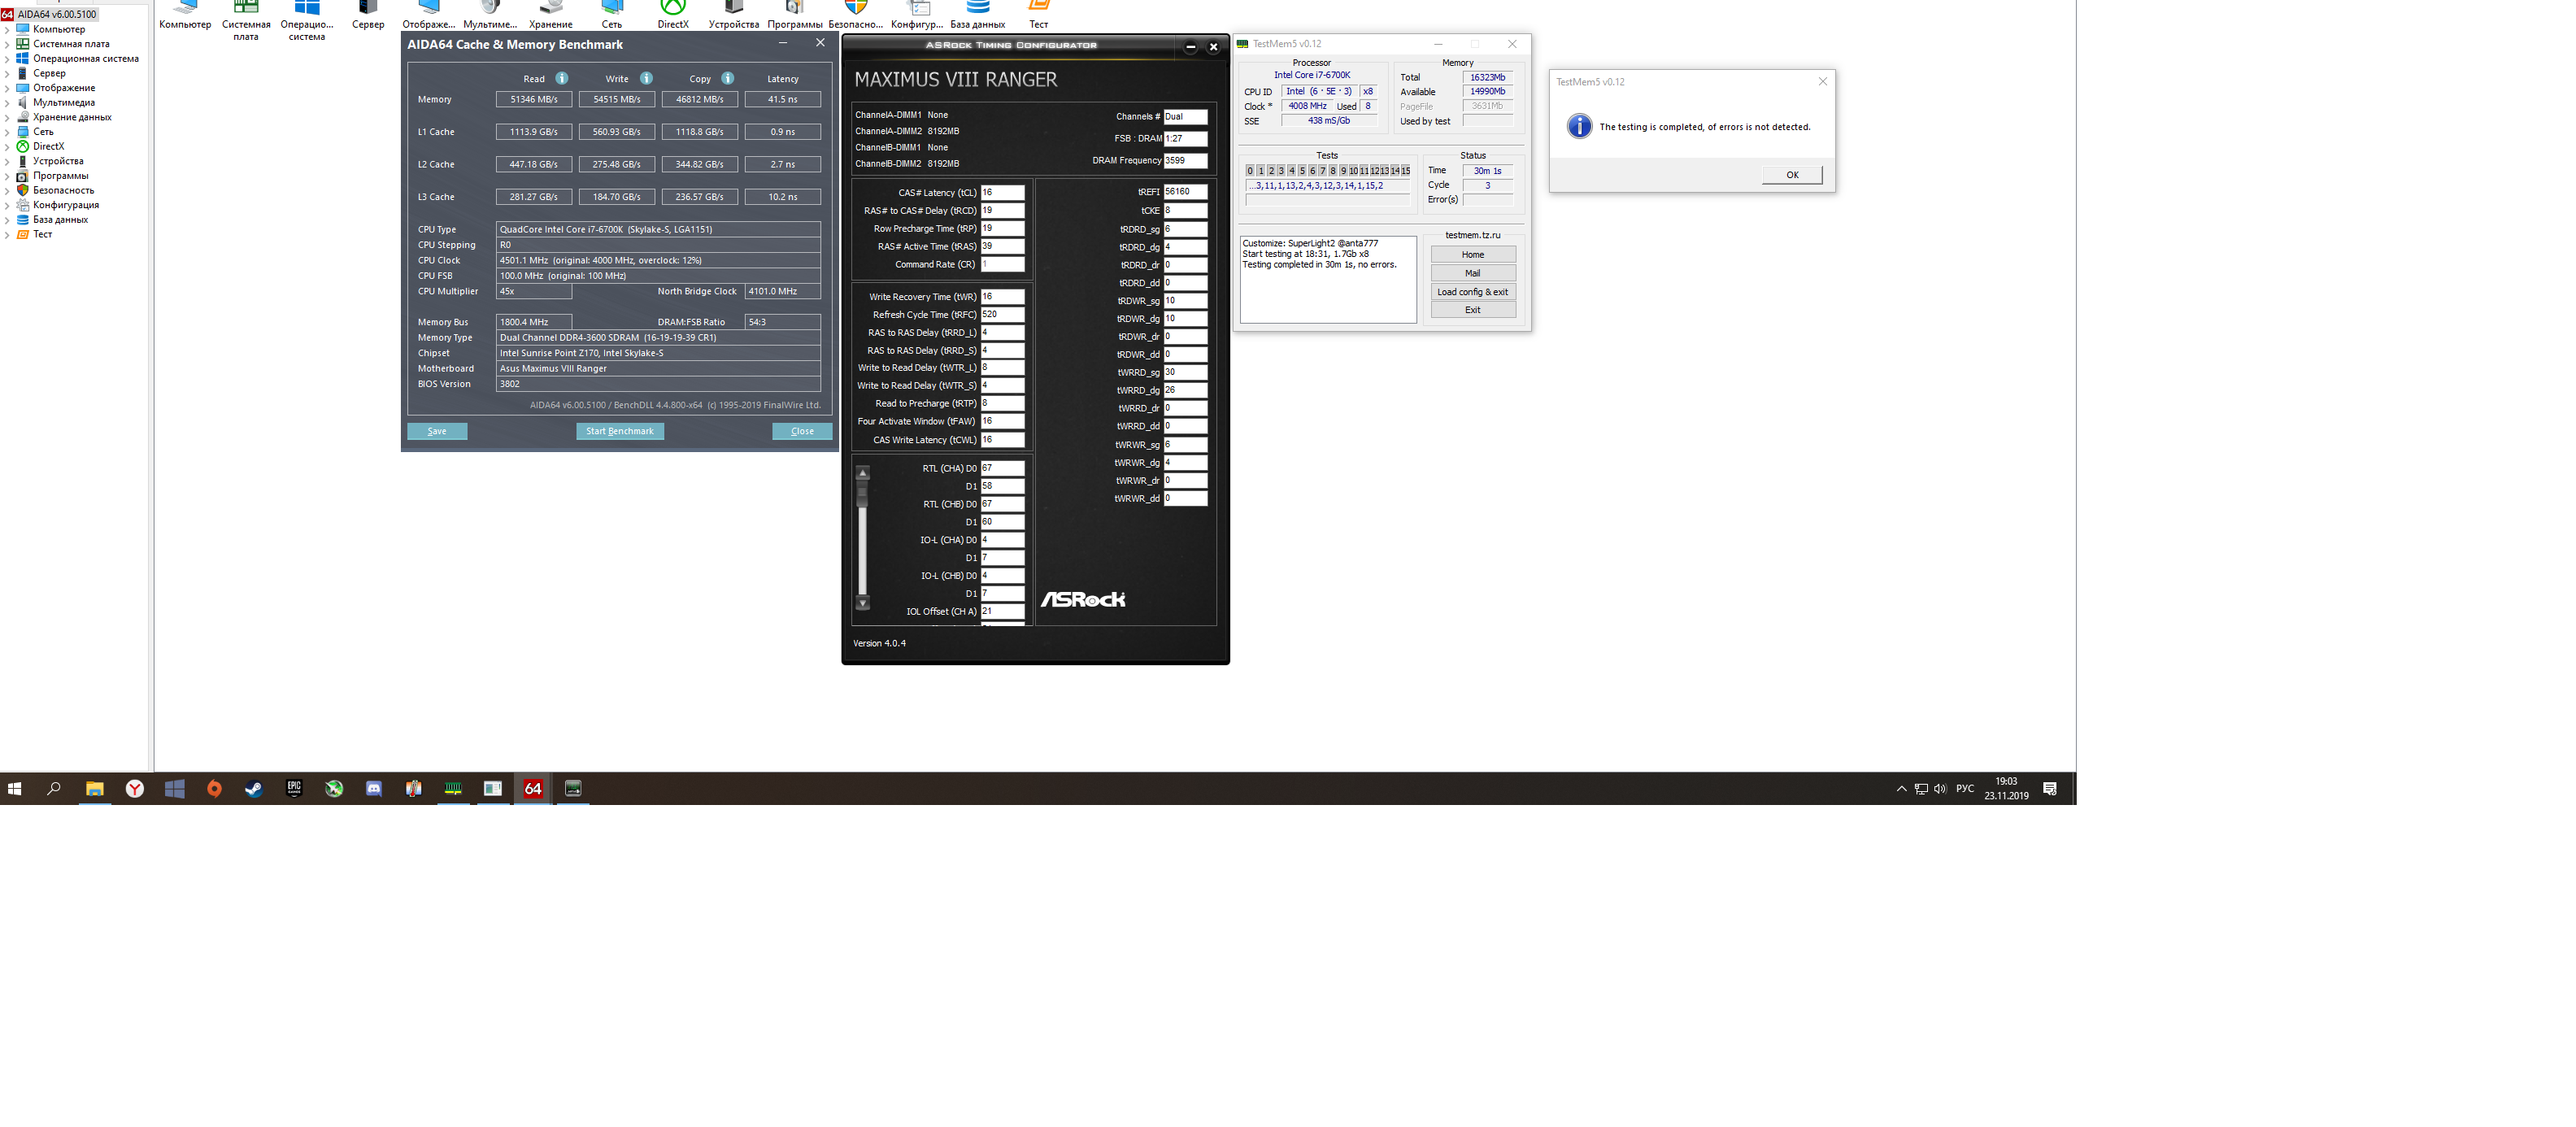
Task: Select Тест item in the sidebar tree
Action: [42, 234]
